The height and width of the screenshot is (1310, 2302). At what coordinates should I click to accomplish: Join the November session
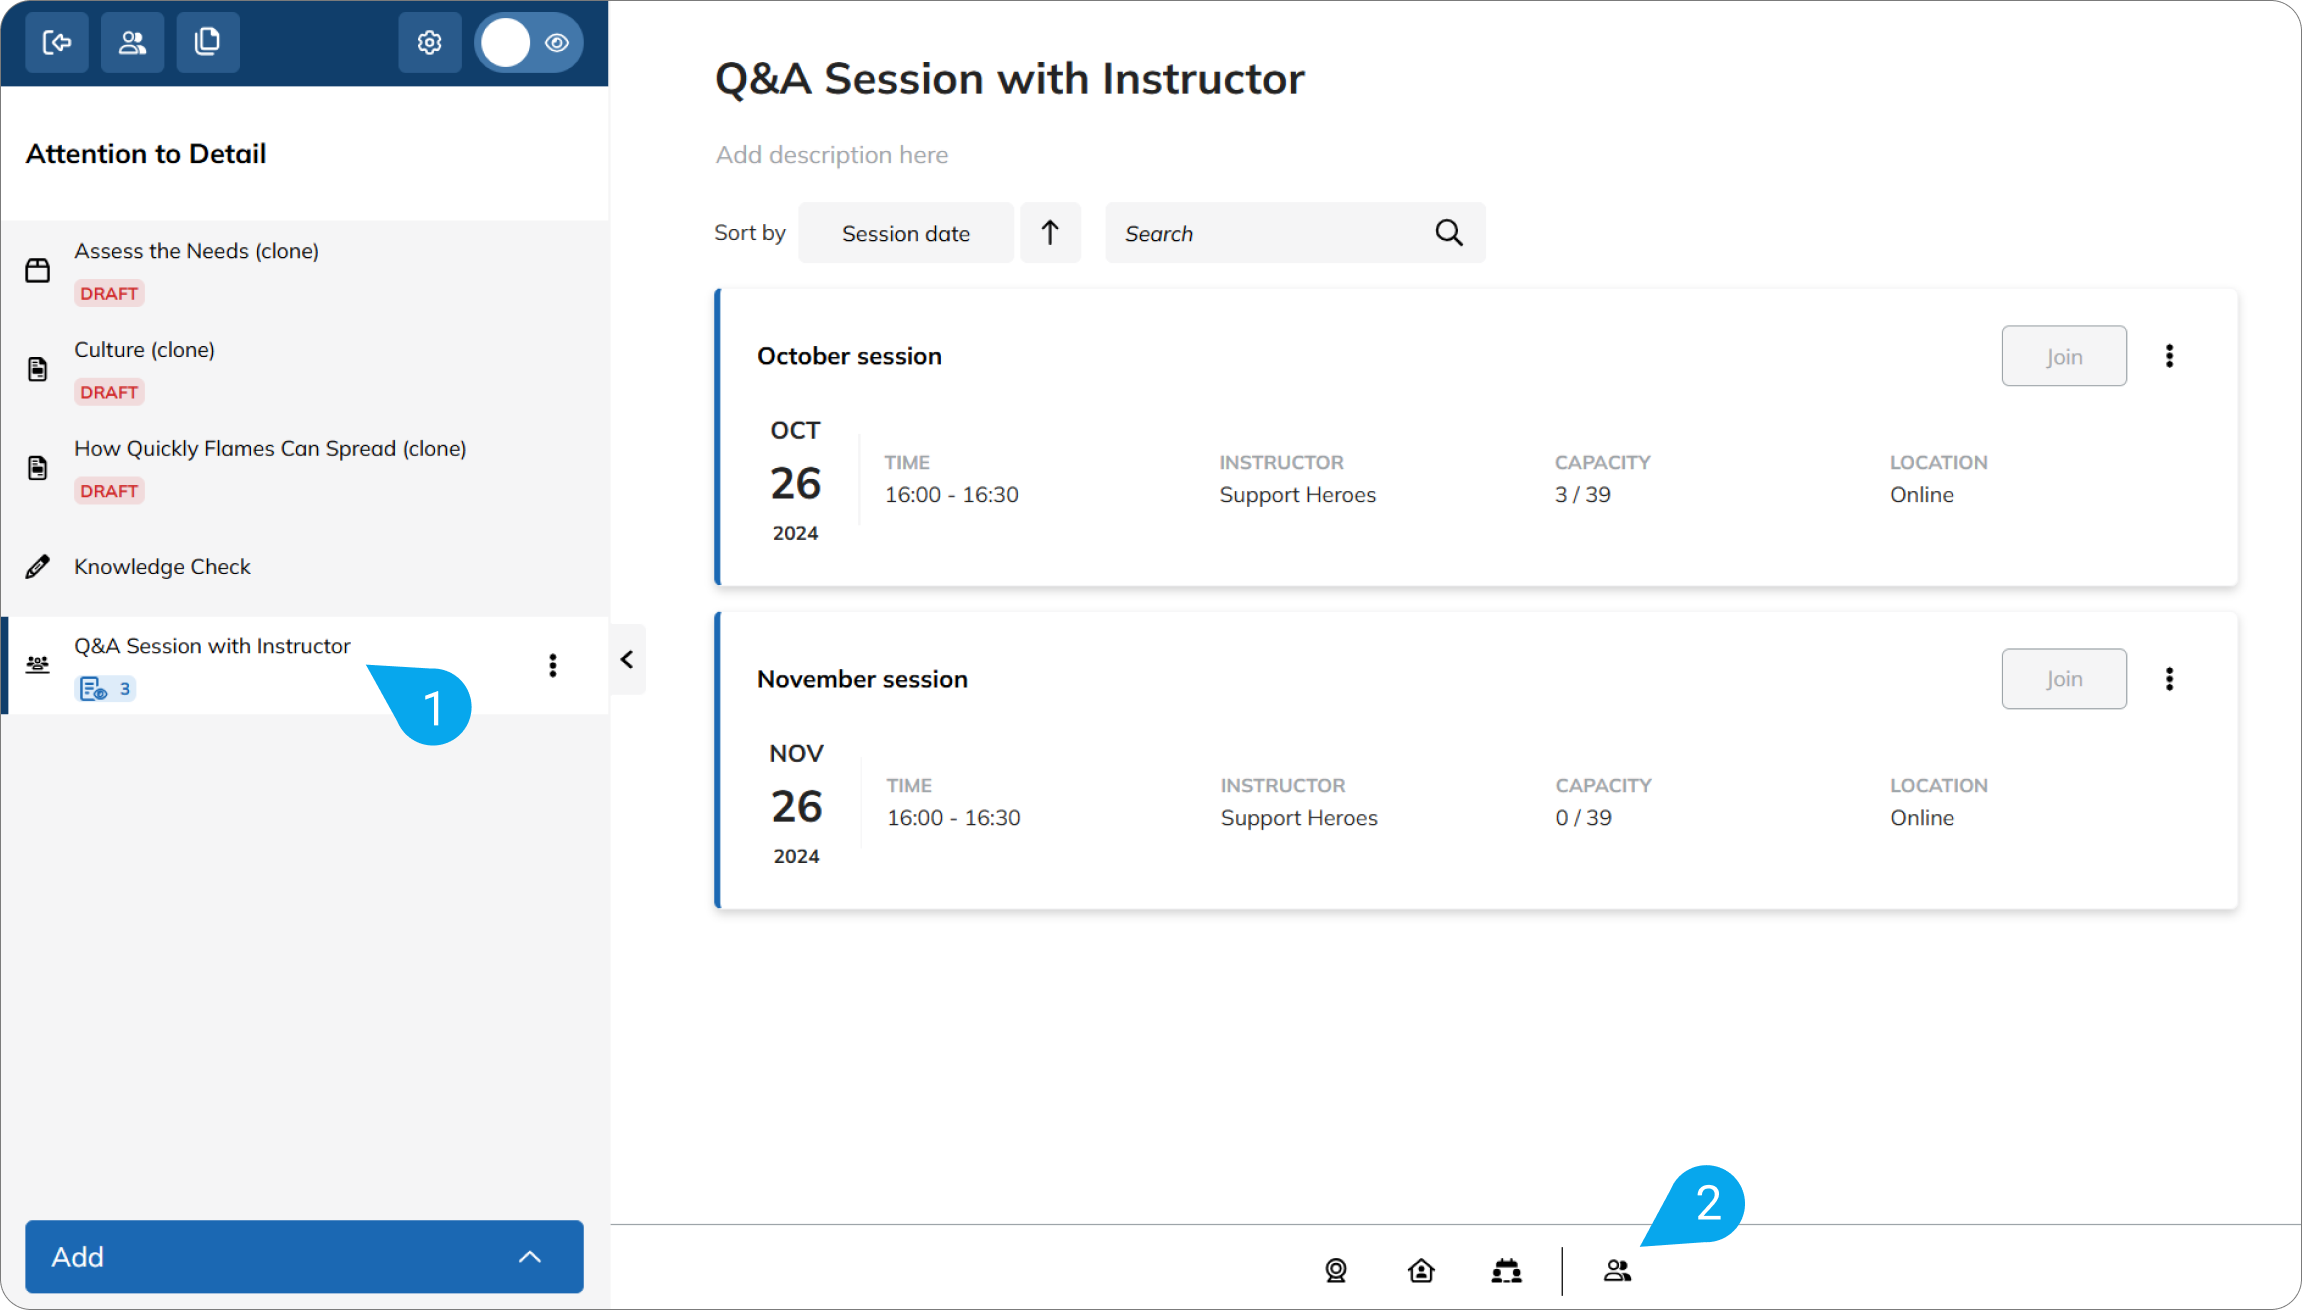click(x=2064, y=679)
